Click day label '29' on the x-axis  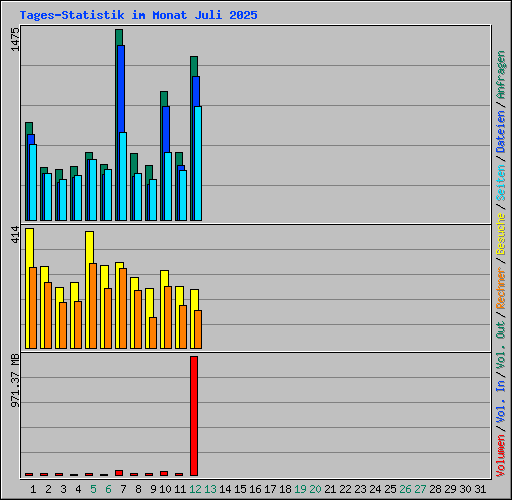450,489
